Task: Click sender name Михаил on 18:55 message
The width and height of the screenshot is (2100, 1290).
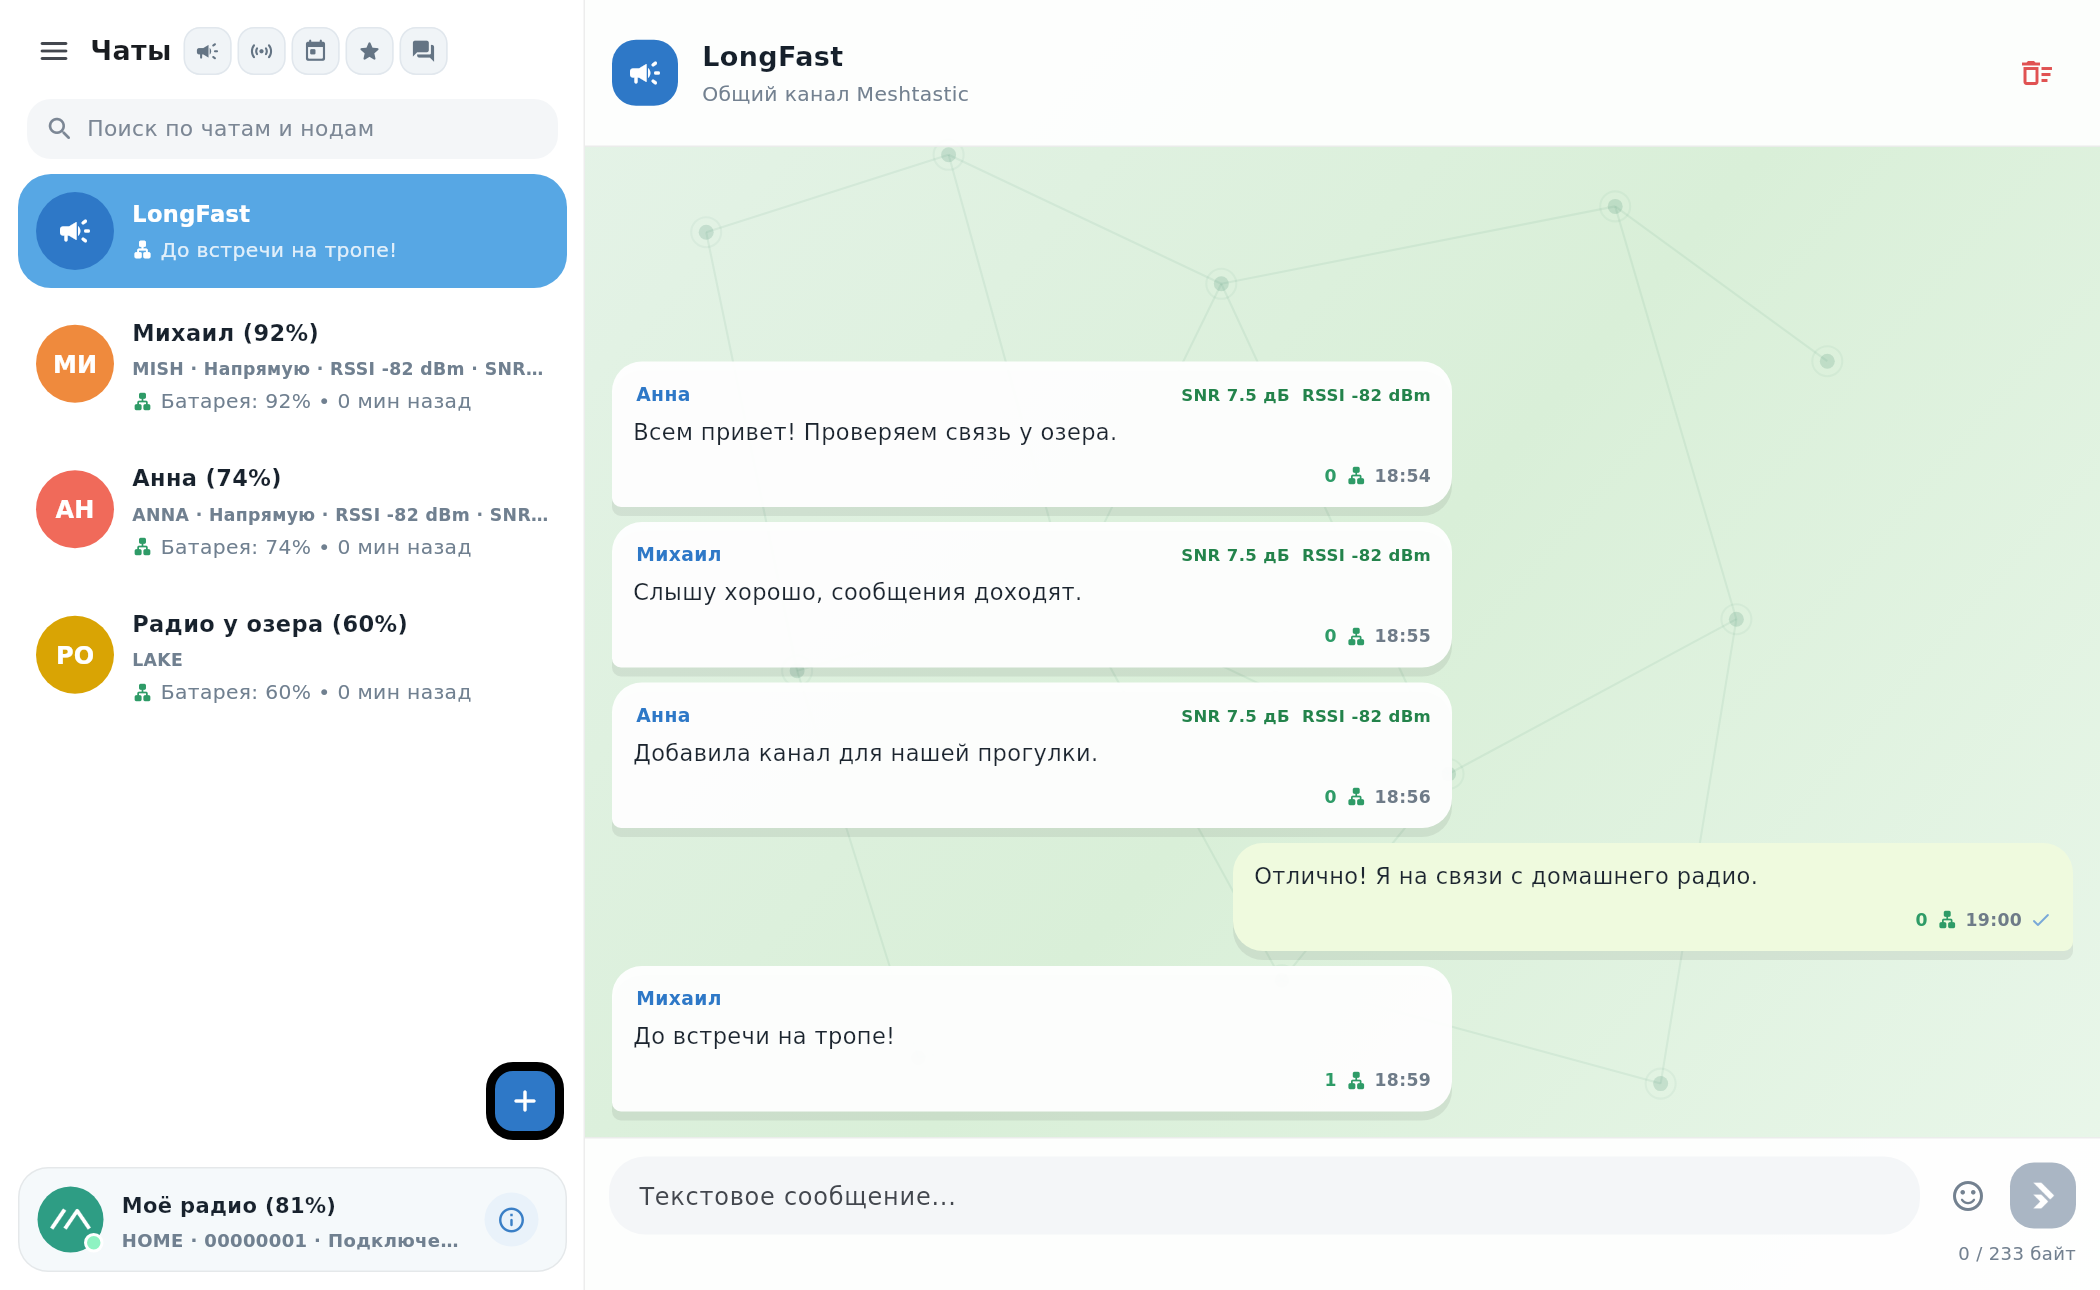Action: pos(679,554)
